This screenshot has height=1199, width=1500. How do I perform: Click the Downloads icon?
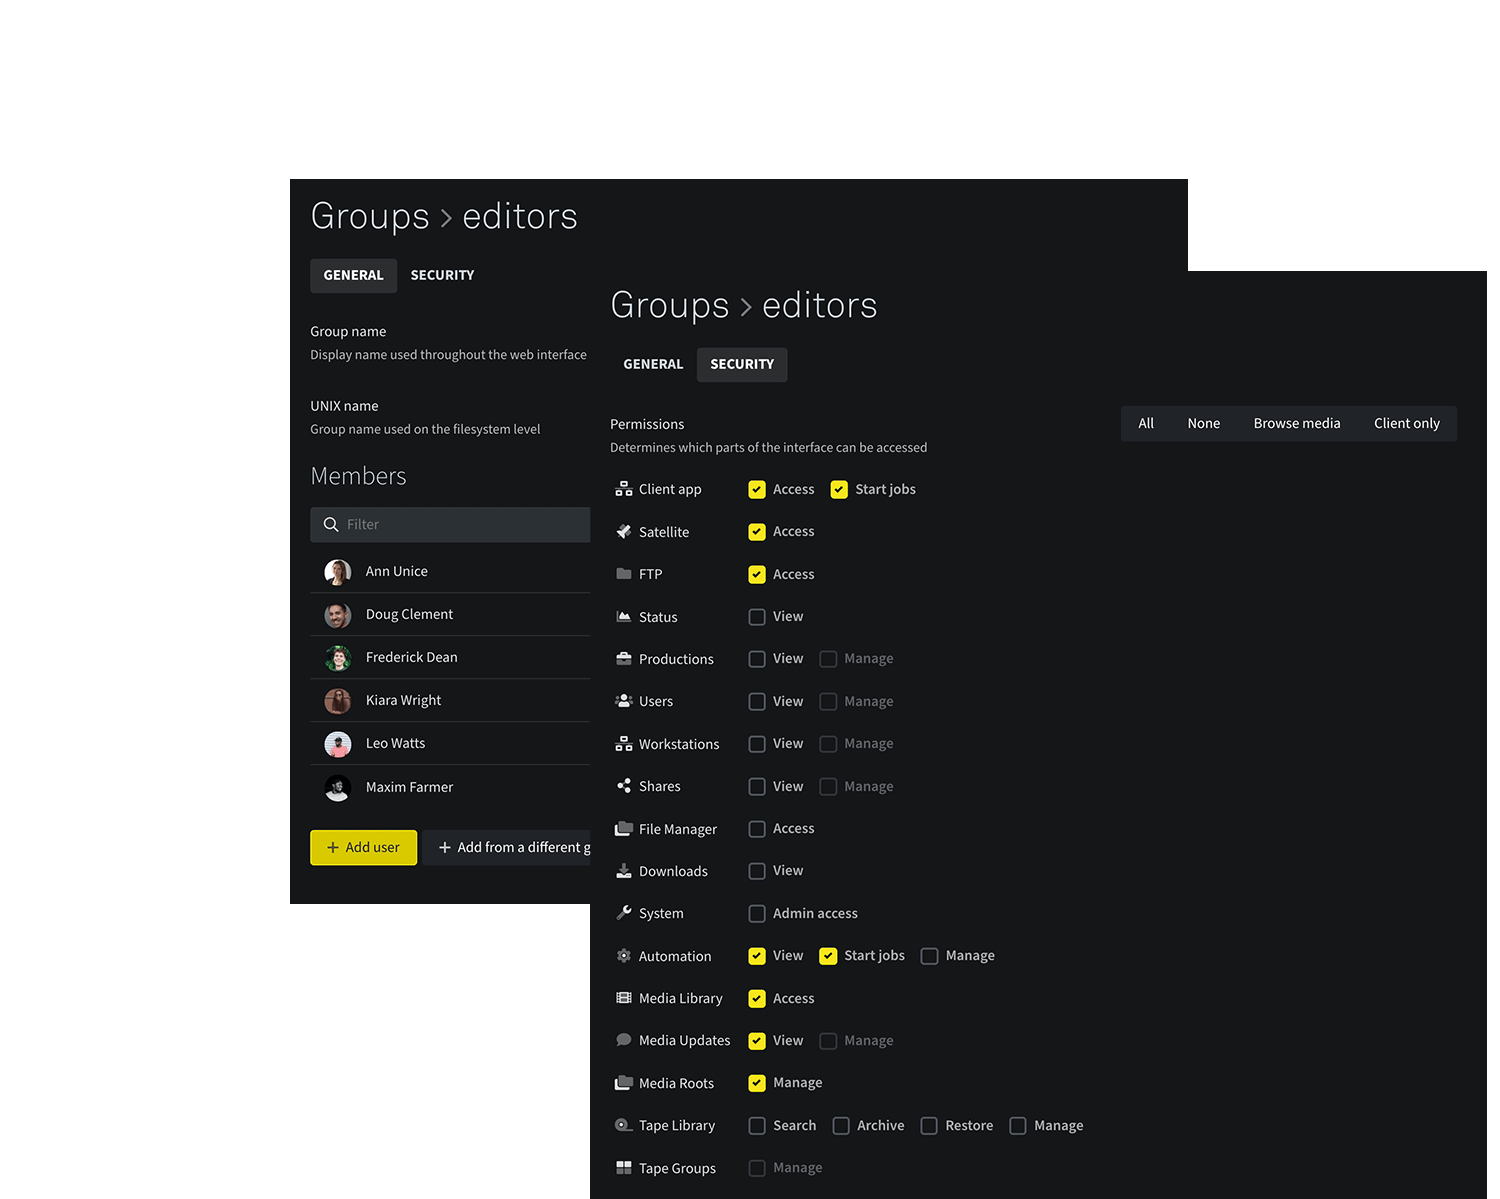click(x=624, y=871)
